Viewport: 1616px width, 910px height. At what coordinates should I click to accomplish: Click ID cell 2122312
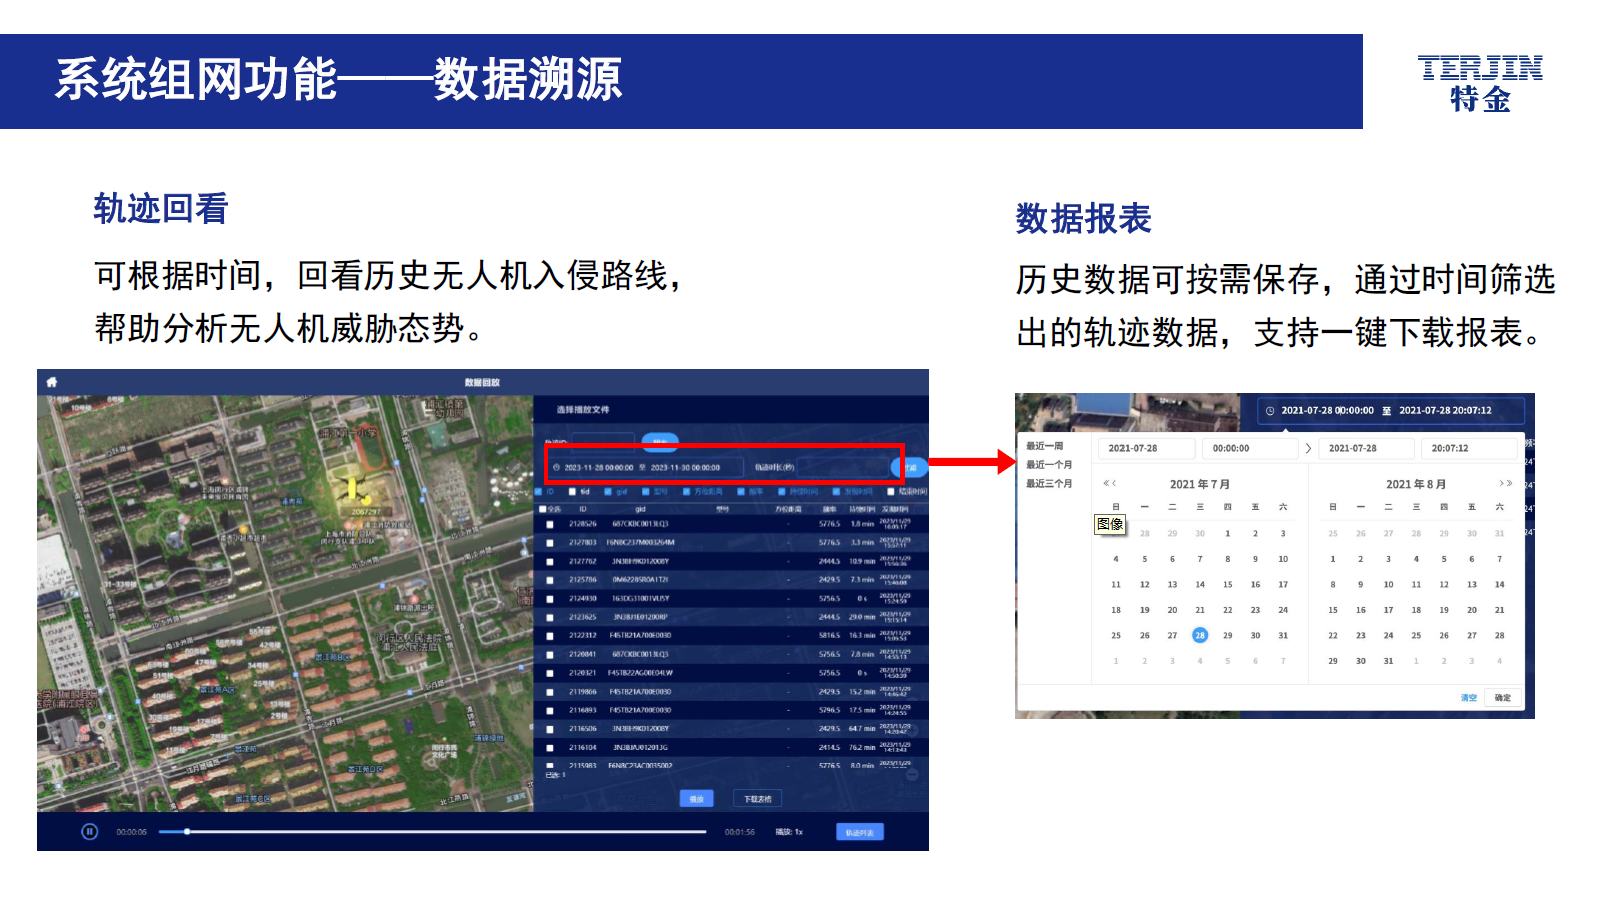tap(583, 636)
